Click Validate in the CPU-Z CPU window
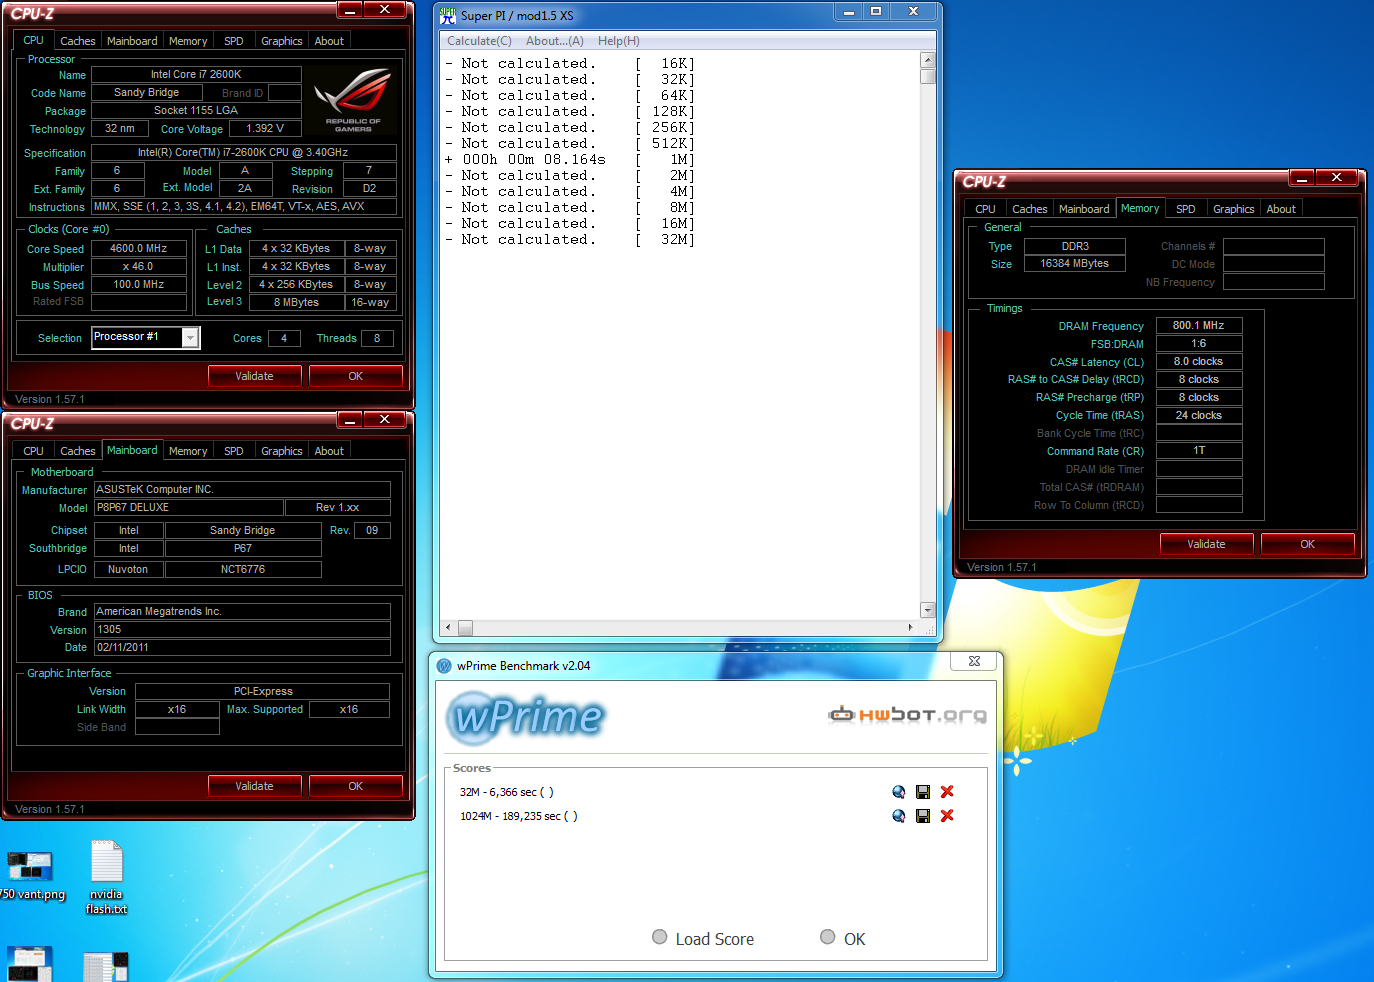Image resolution: width=1374 pixels, height=982 pixels. [x=254, y=376]
